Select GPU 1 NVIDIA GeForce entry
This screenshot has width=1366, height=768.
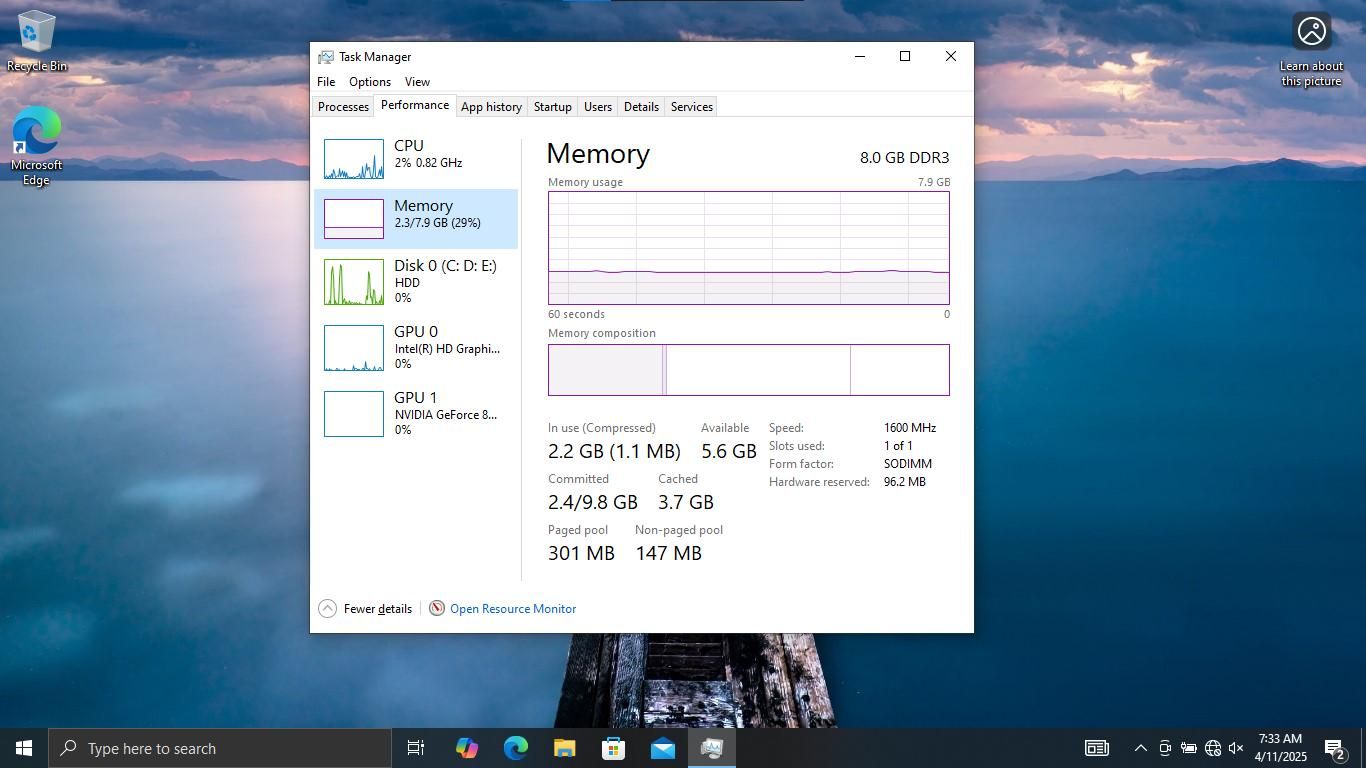click(x=416, y=414)
